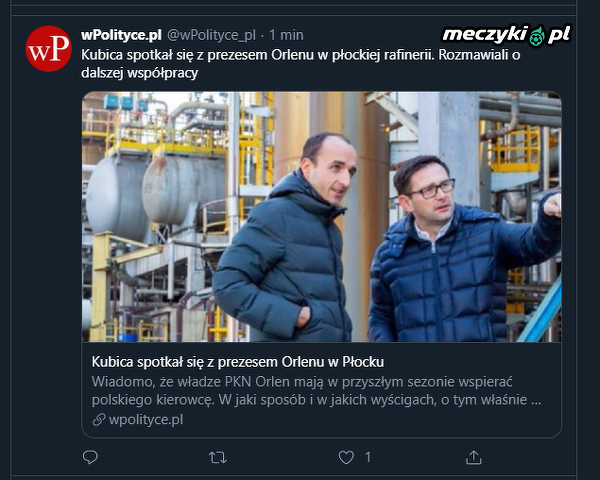This screenshot has width=600, height=480.
Task: Click the "1 min" tweet timestamp
Action: pos(285,34)
